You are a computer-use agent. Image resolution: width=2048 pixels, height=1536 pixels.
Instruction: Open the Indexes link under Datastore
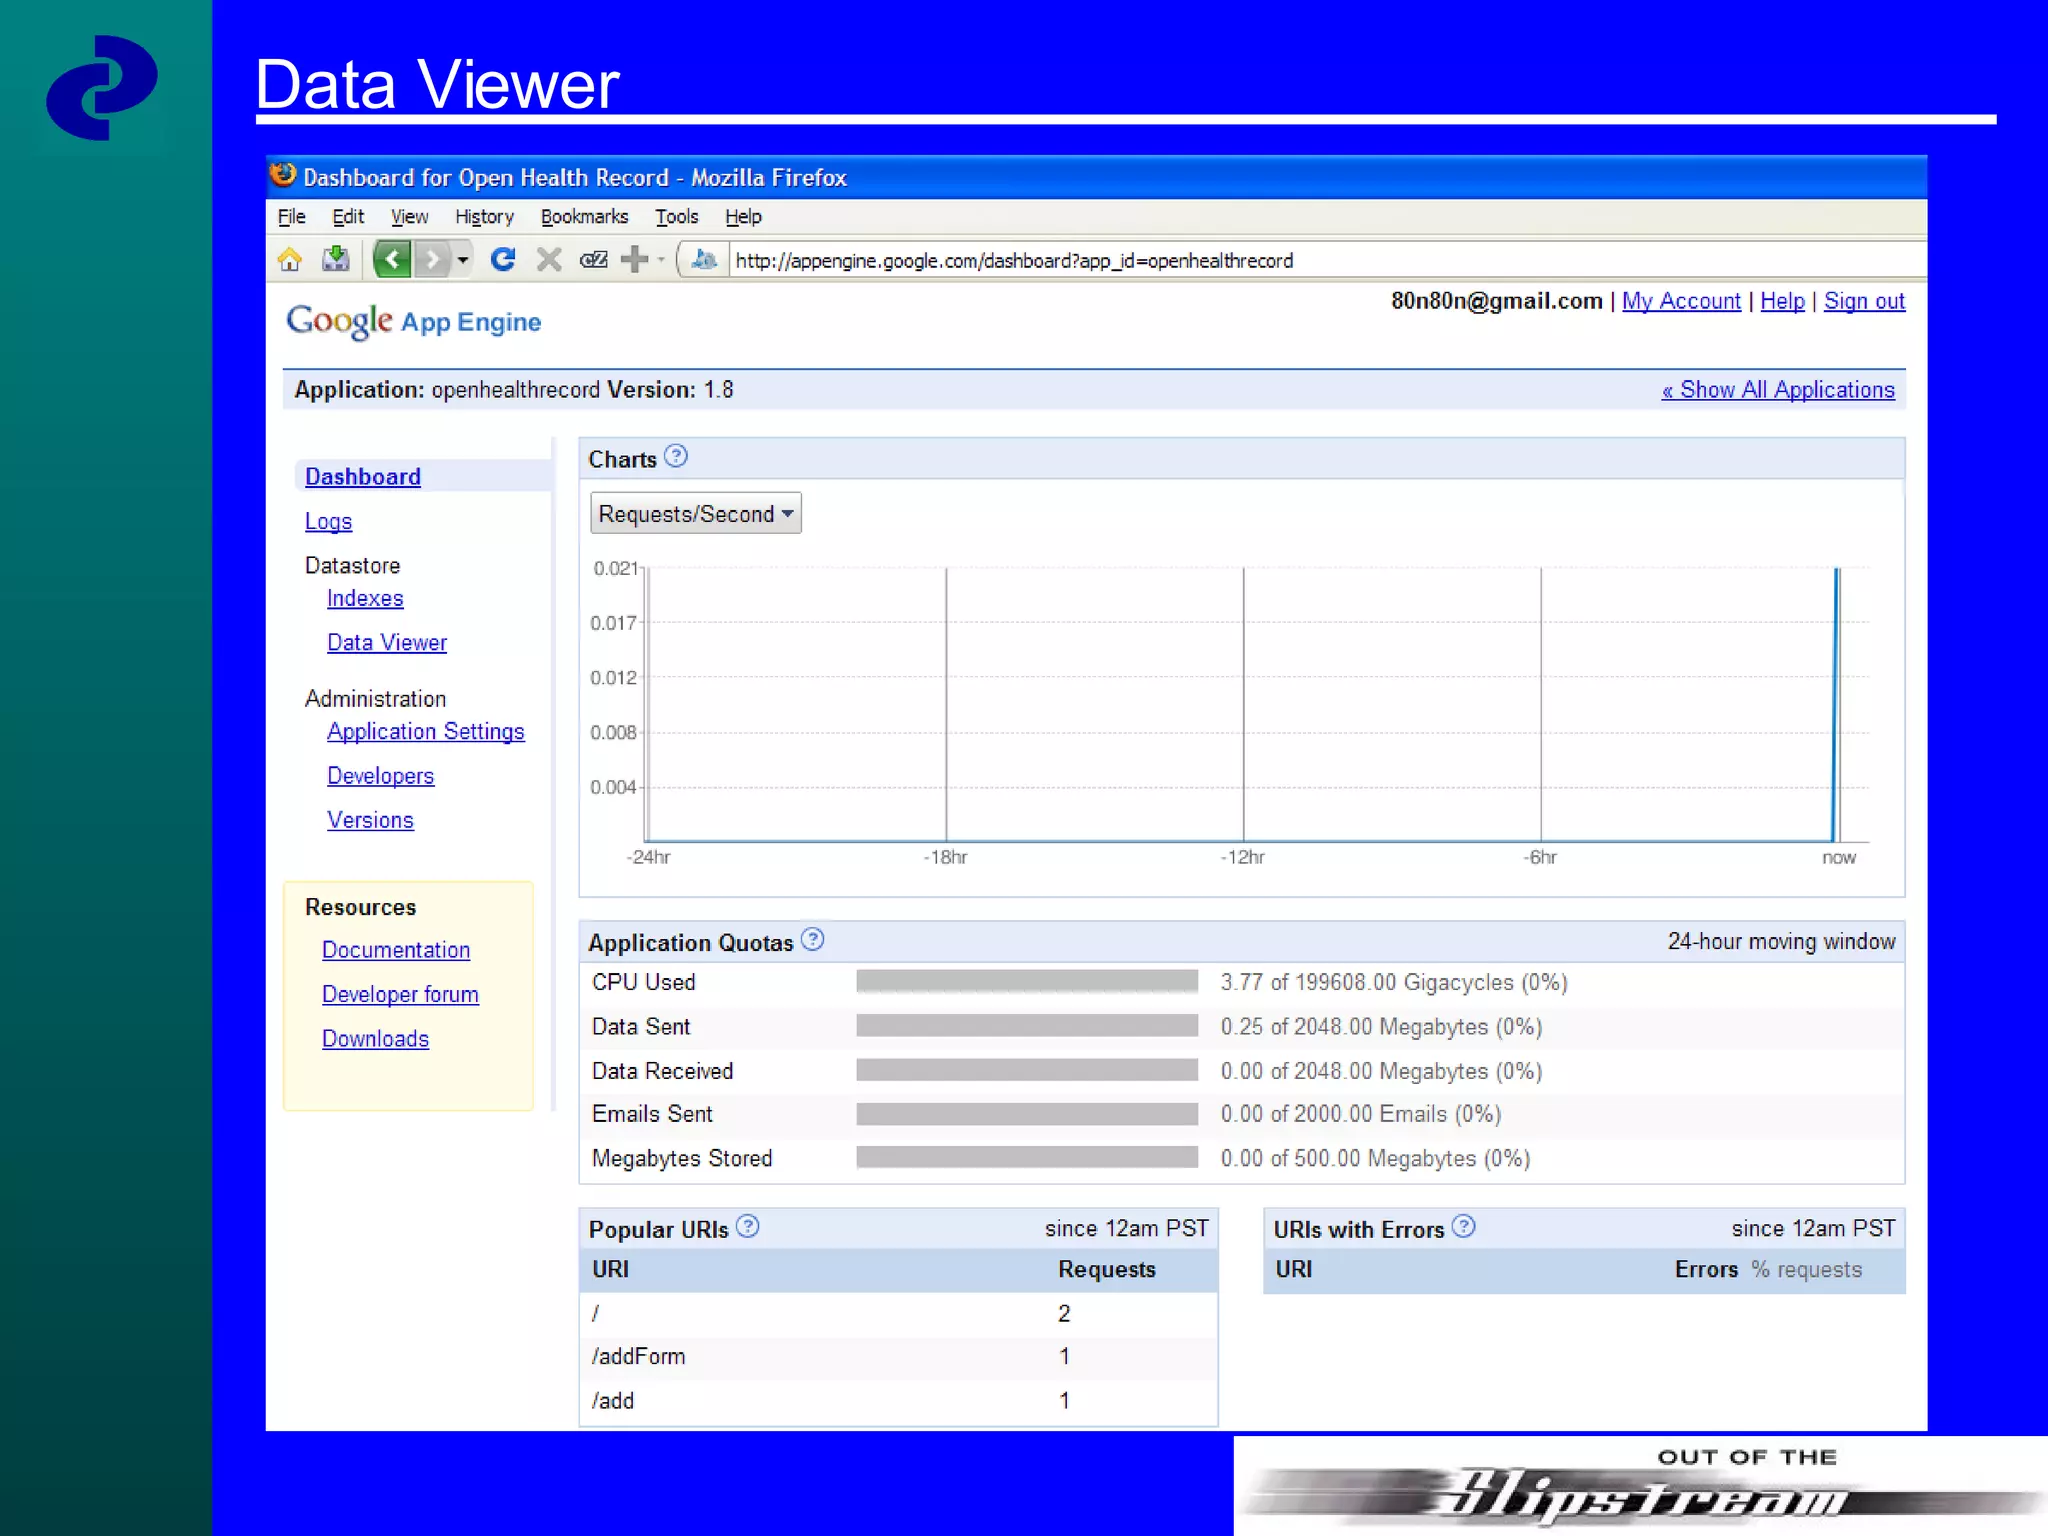tap(365, 598)
